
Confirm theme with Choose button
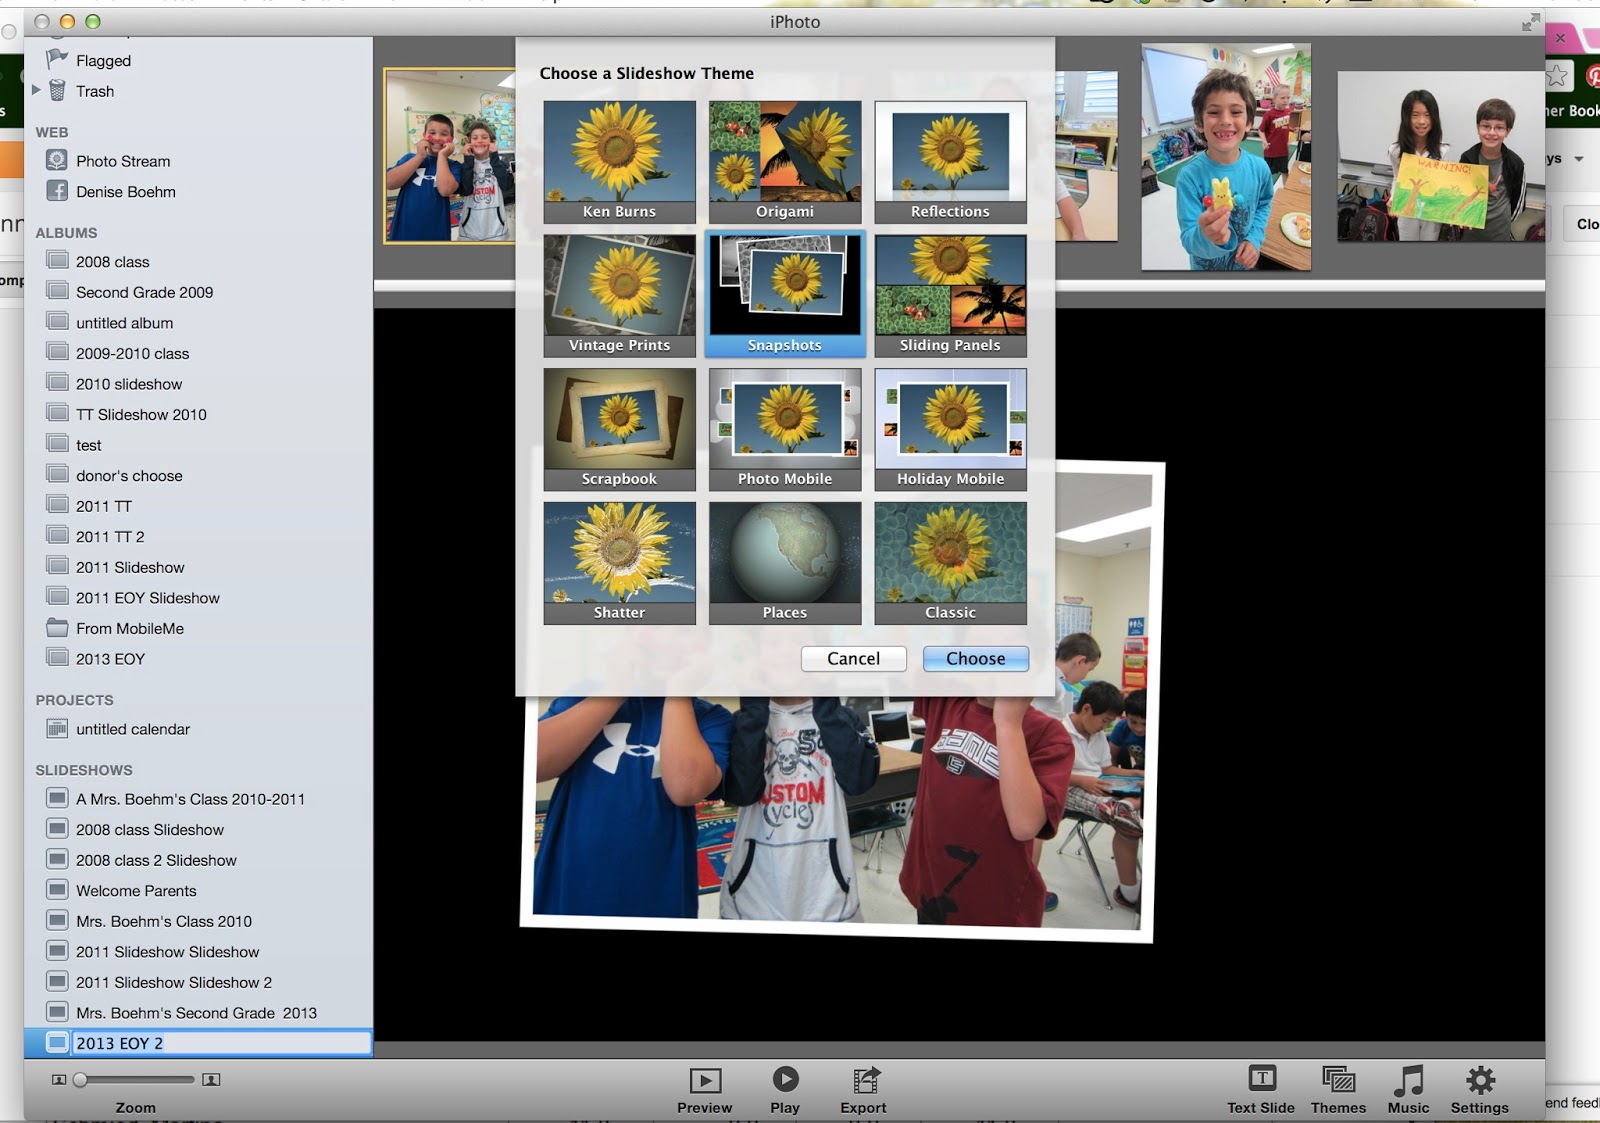(975, 658)
